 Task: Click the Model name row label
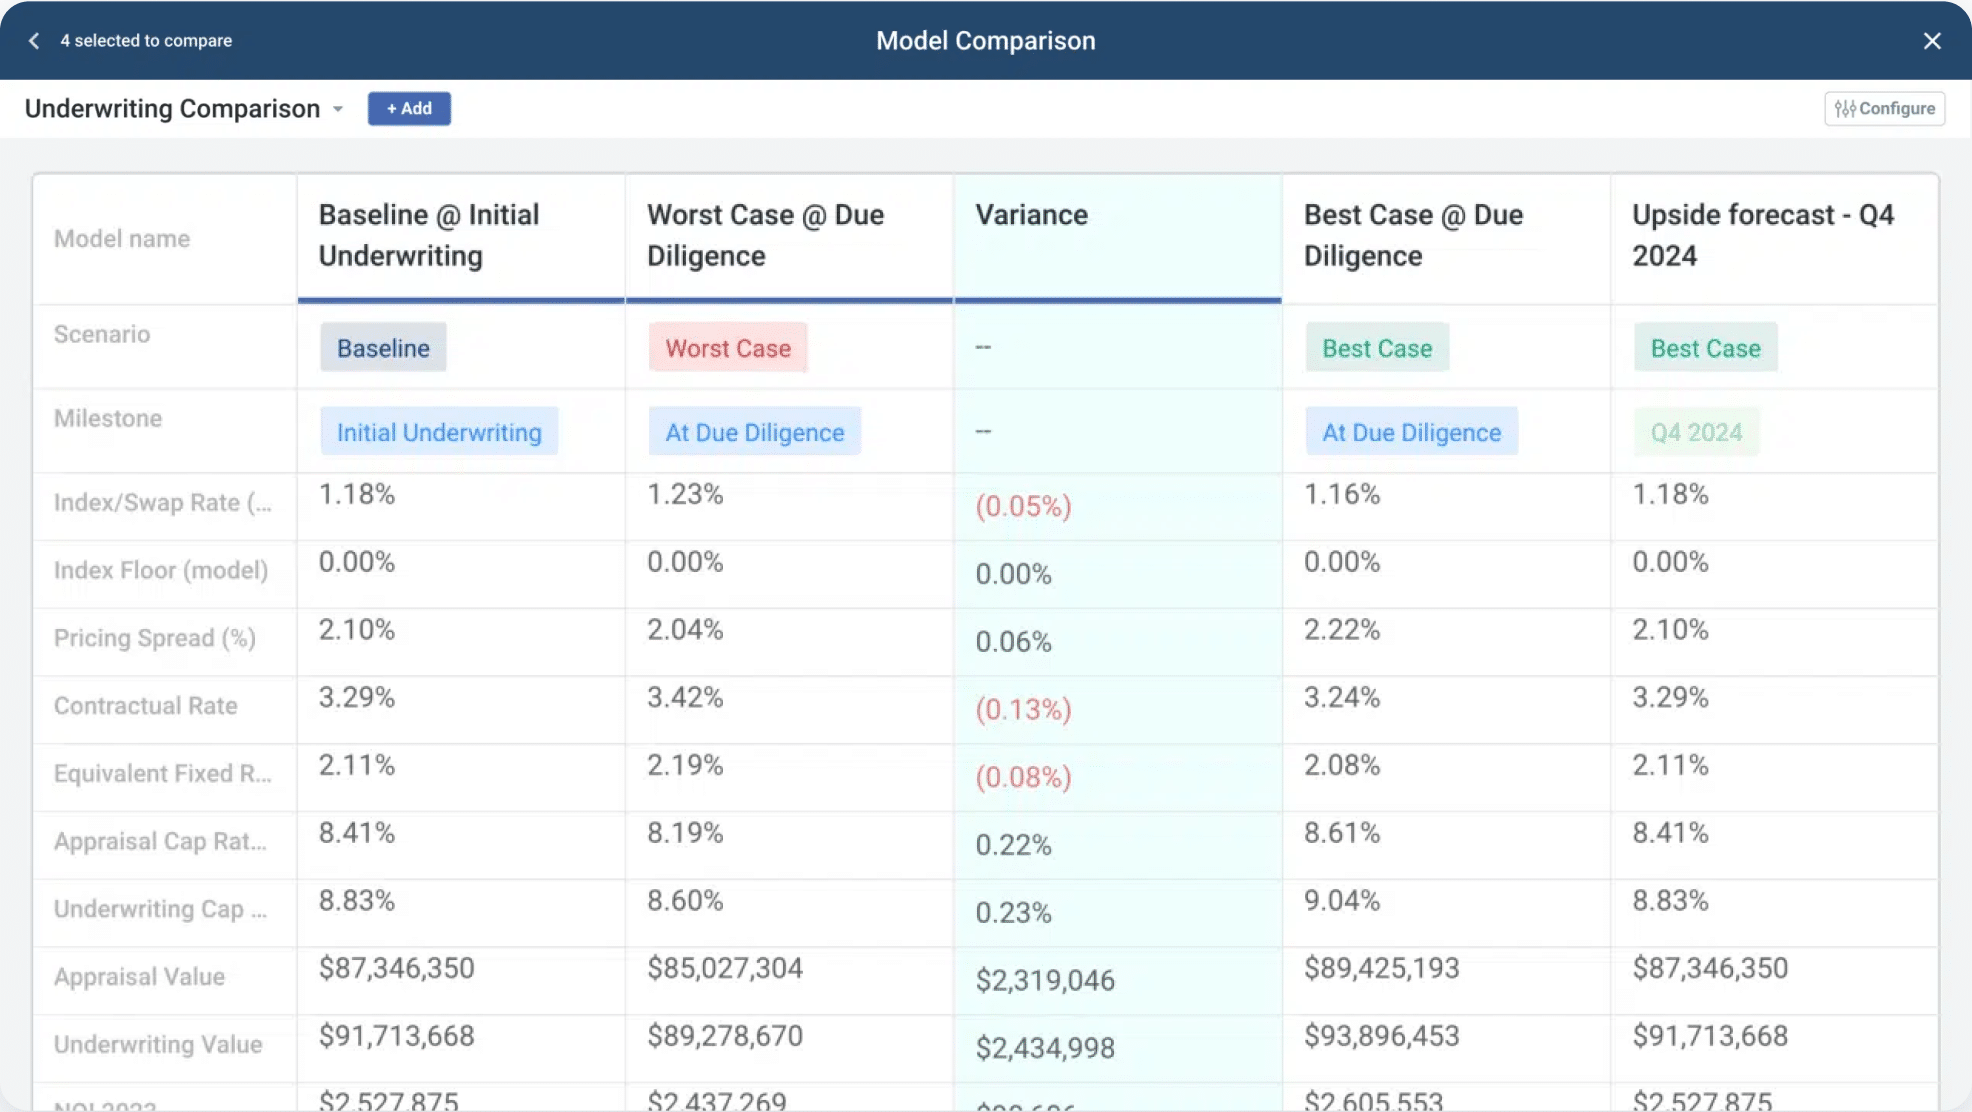click(x=122, y=239)
